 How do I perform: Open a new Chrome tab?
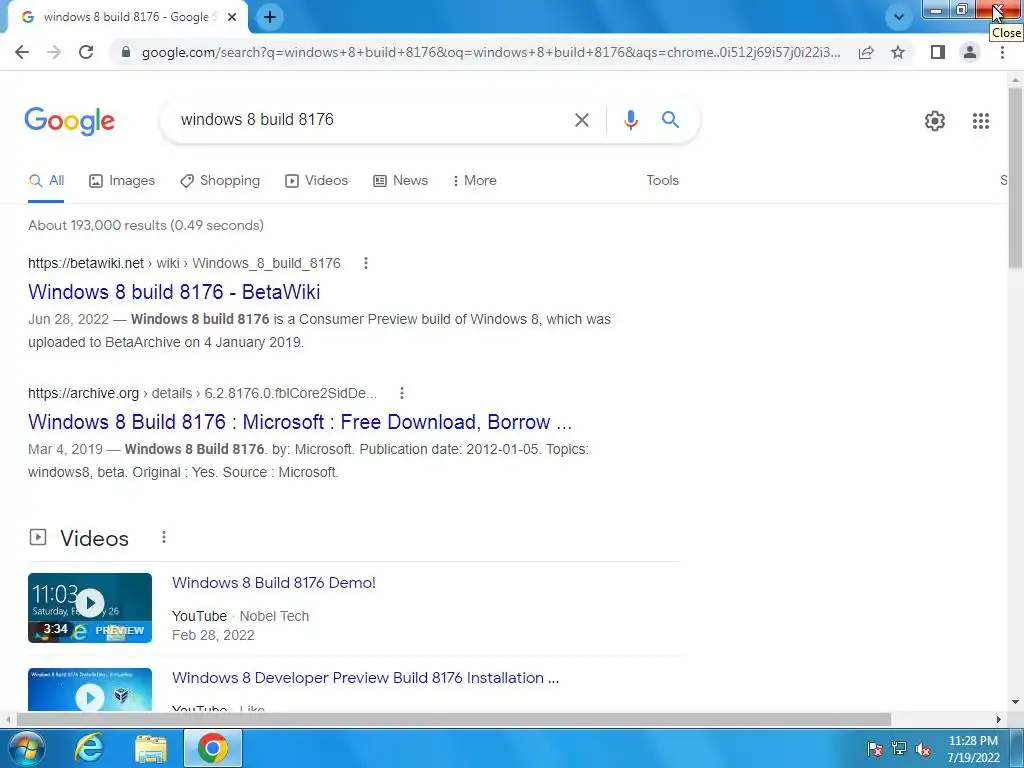(270, 17)
